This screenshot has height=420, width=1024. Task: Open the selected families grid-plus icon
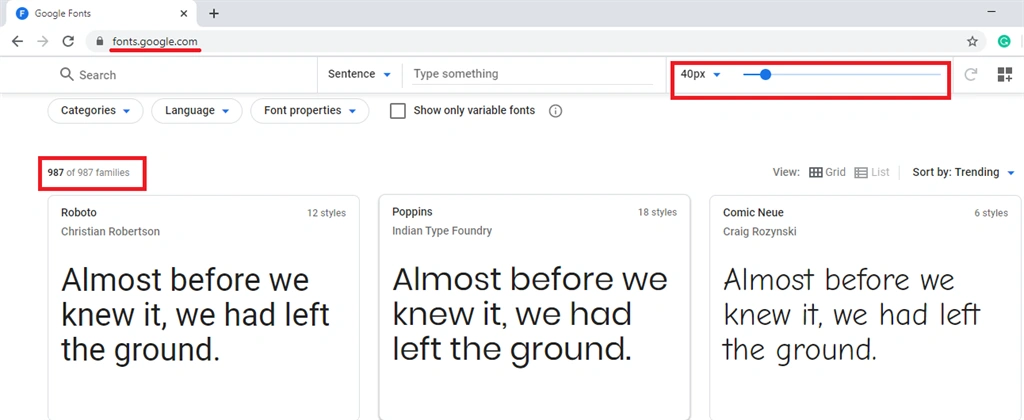point(1004,74)
